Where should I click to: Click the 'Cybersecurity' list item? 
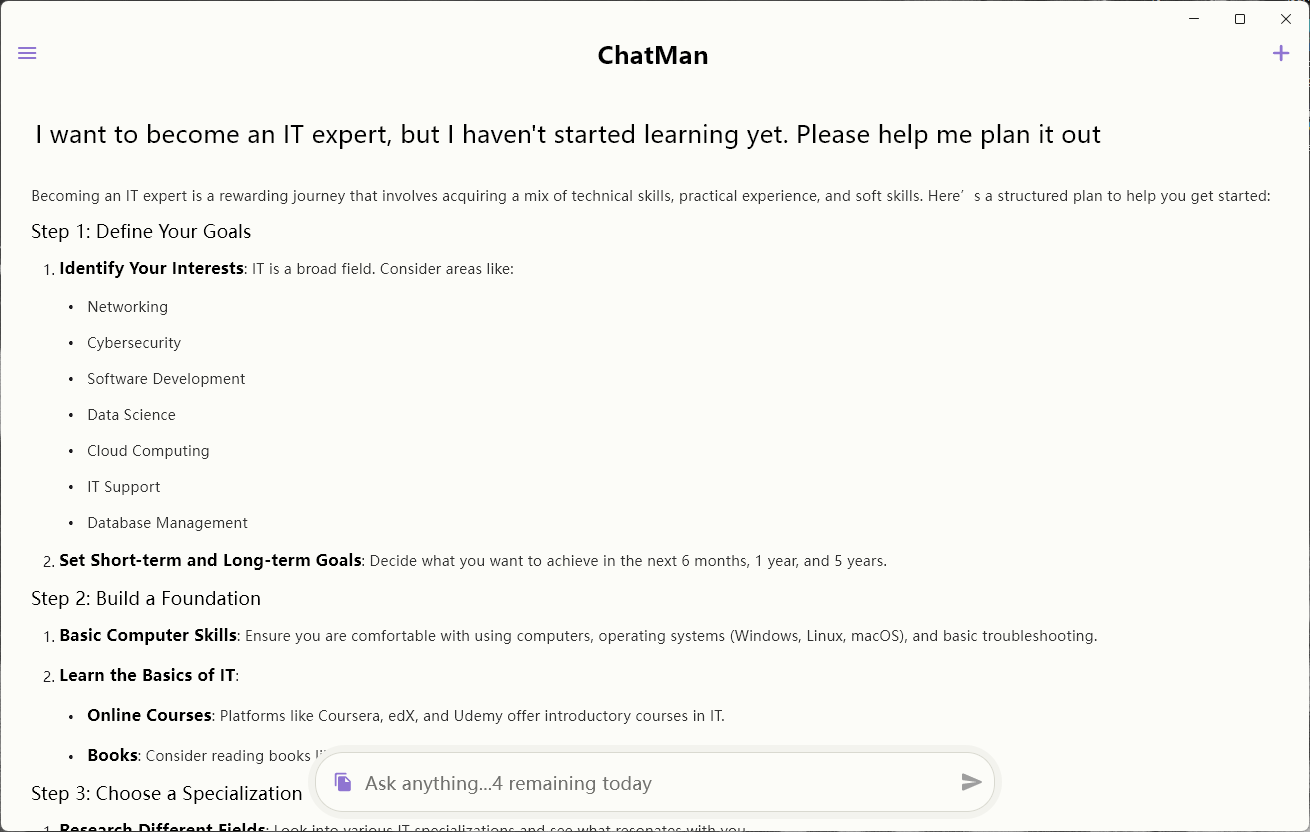click(x=134, y=343)
